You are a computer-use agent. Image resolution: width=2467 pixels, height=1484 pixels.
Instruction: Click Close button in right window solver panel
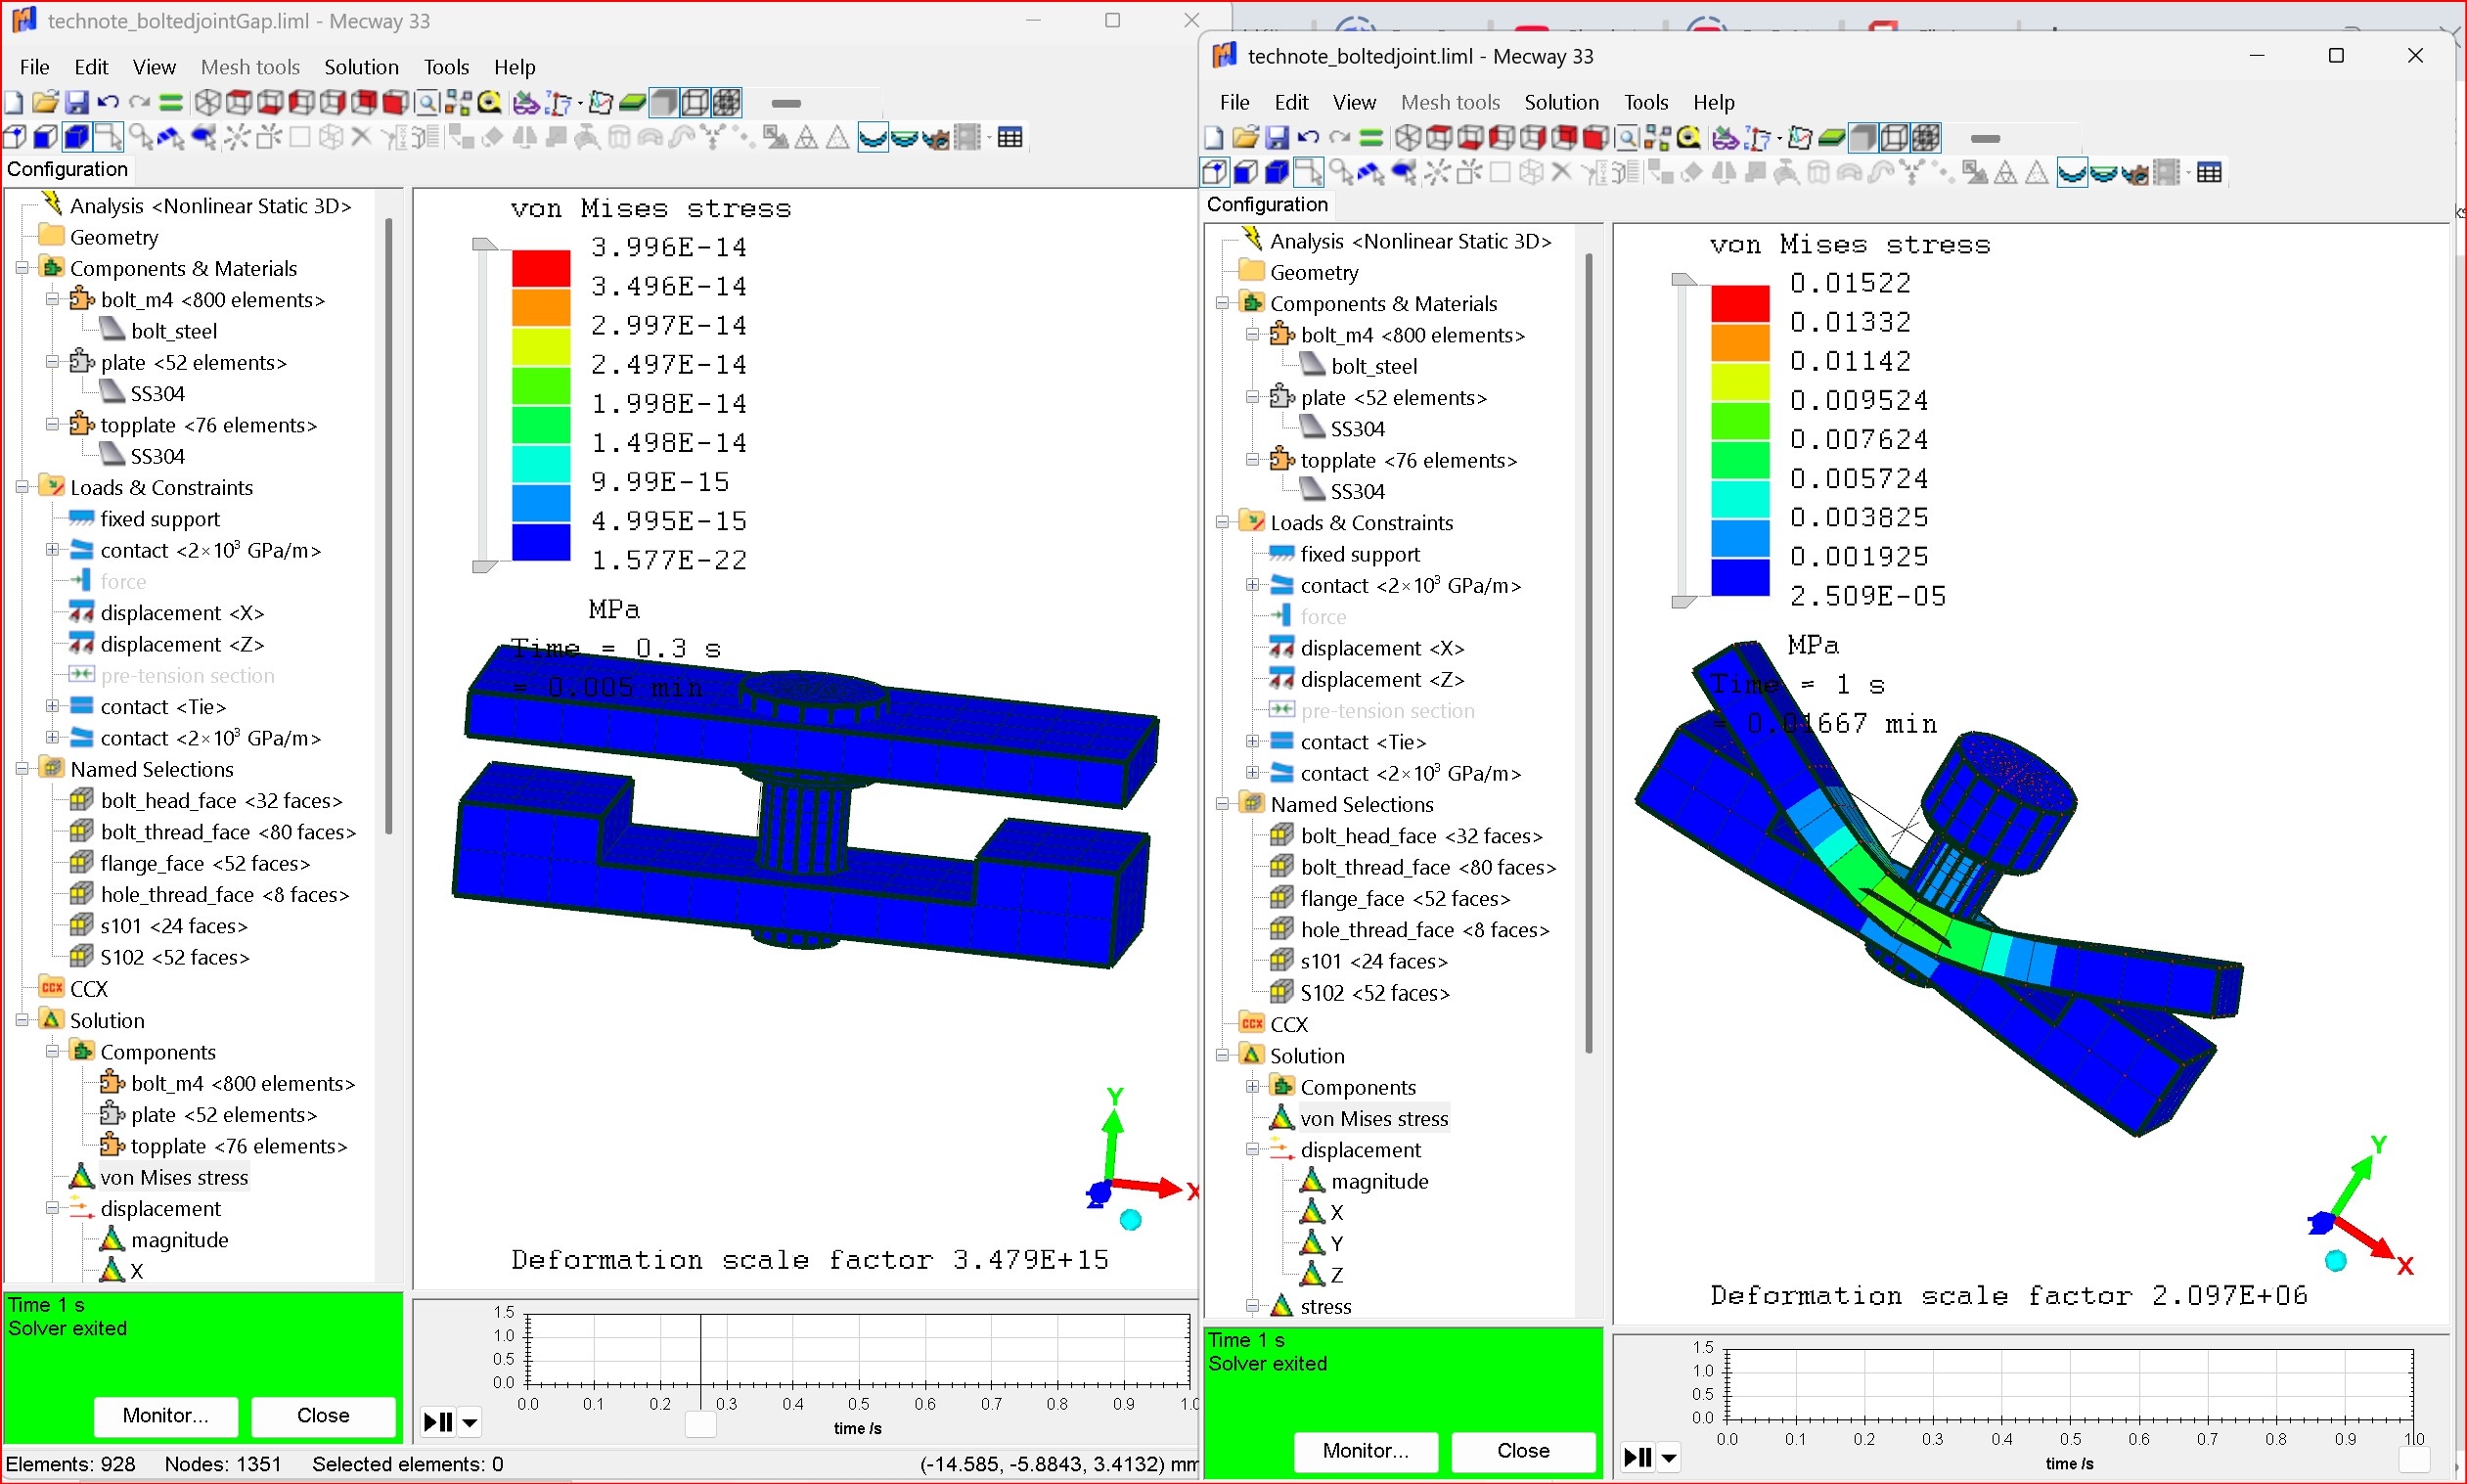click(1522, 1450)
